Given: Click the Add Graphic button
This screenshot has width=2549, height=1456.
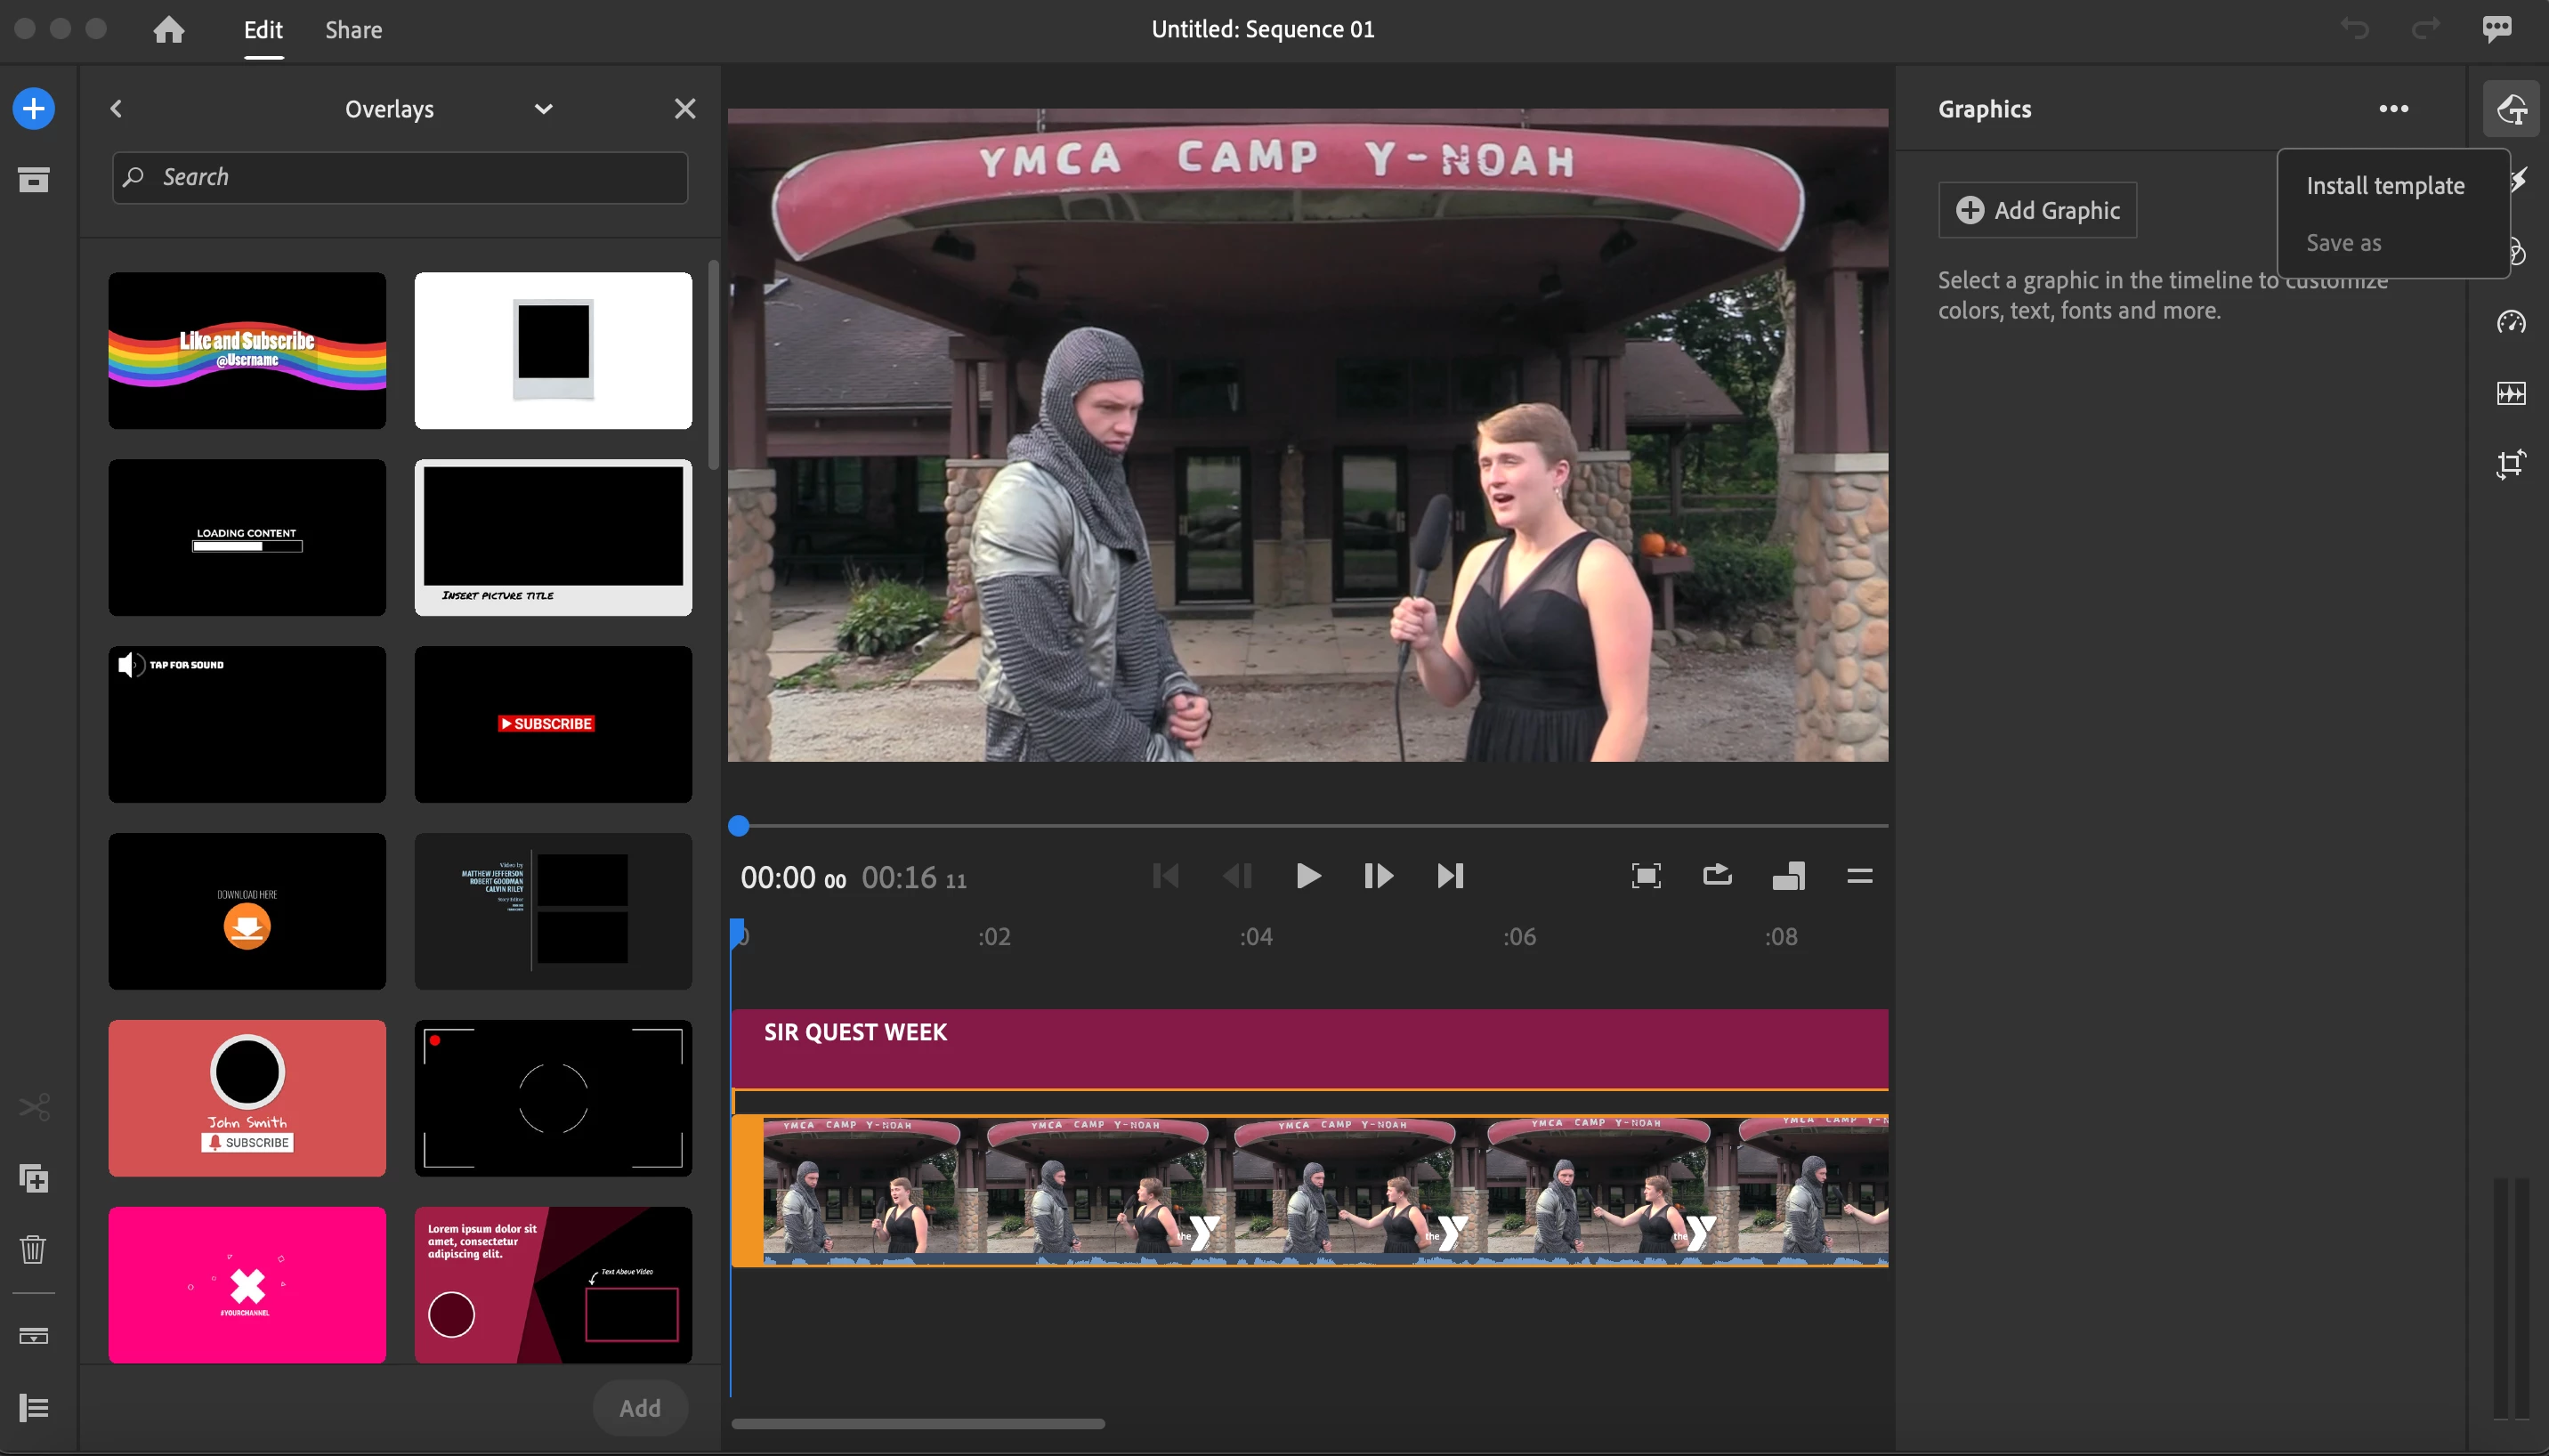Looking at the screenshot, I should click(2037, 210).
